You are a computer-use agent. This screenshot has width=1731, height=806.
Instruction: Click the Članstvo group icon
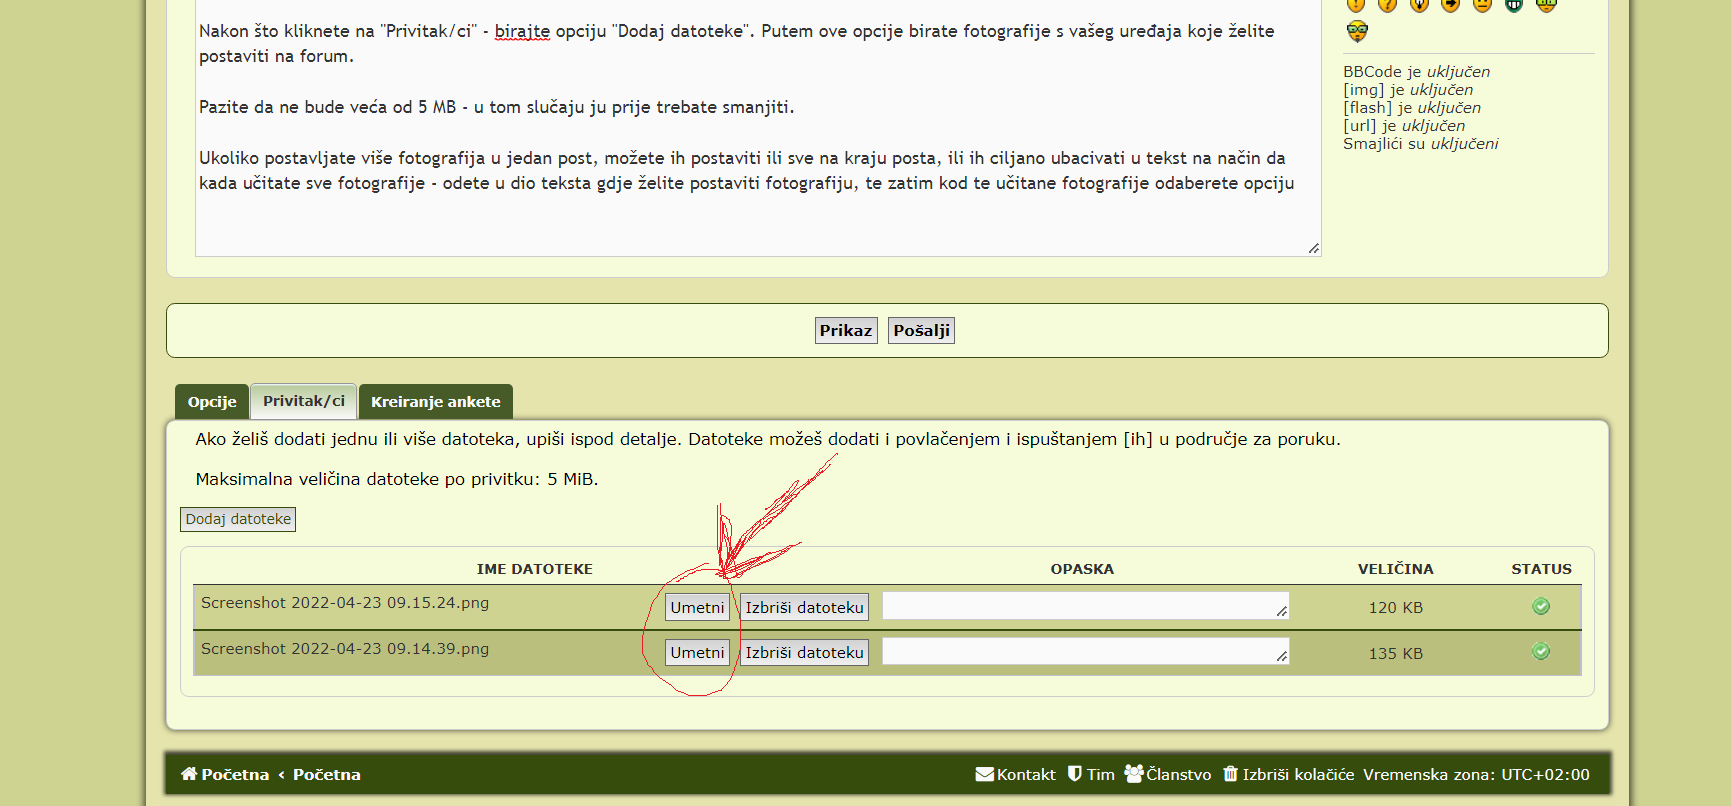tap(1133, 774)
